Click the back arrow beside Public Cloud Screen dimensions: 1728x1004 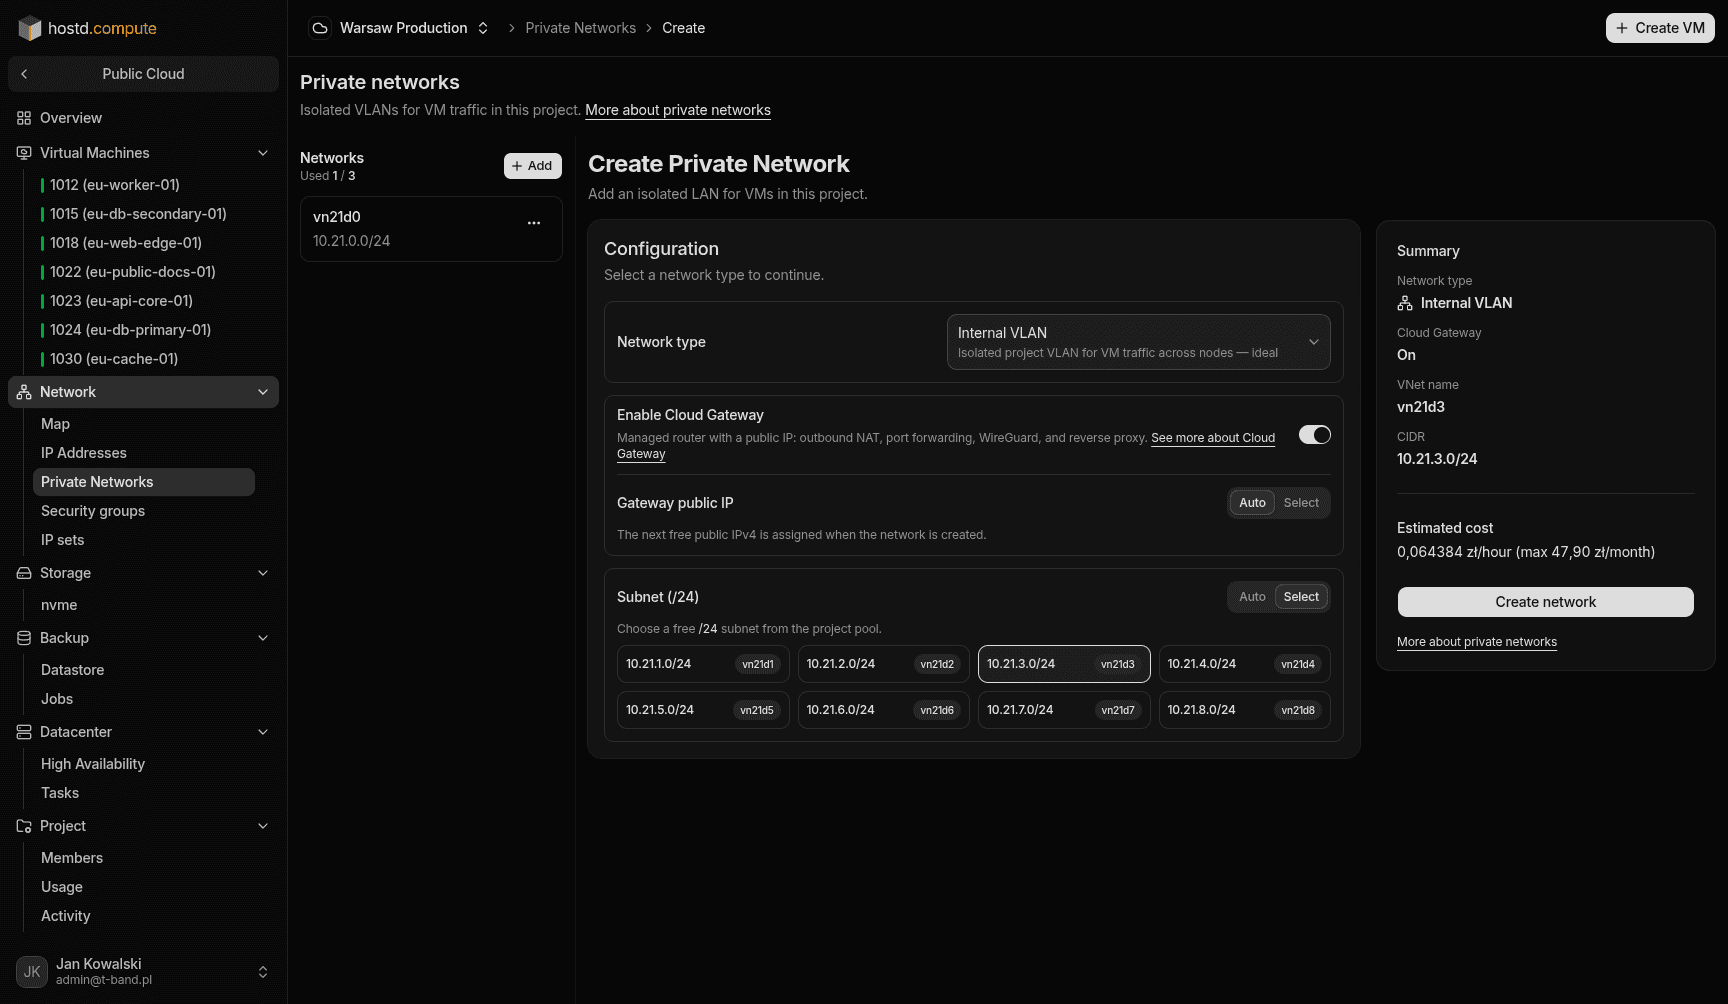pyautogui.click(x=24, y=74)
